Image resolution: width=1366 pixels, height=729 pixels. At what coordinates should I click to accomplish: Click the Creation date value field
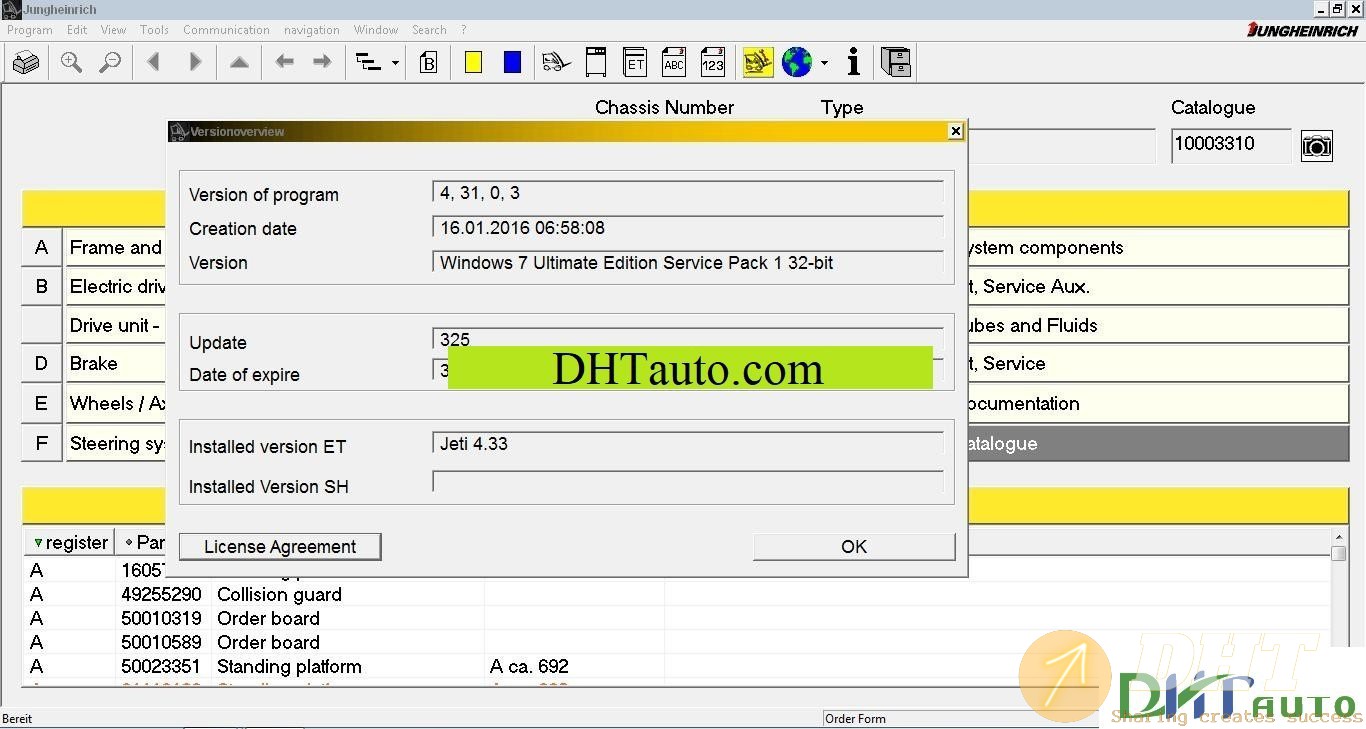688,228
